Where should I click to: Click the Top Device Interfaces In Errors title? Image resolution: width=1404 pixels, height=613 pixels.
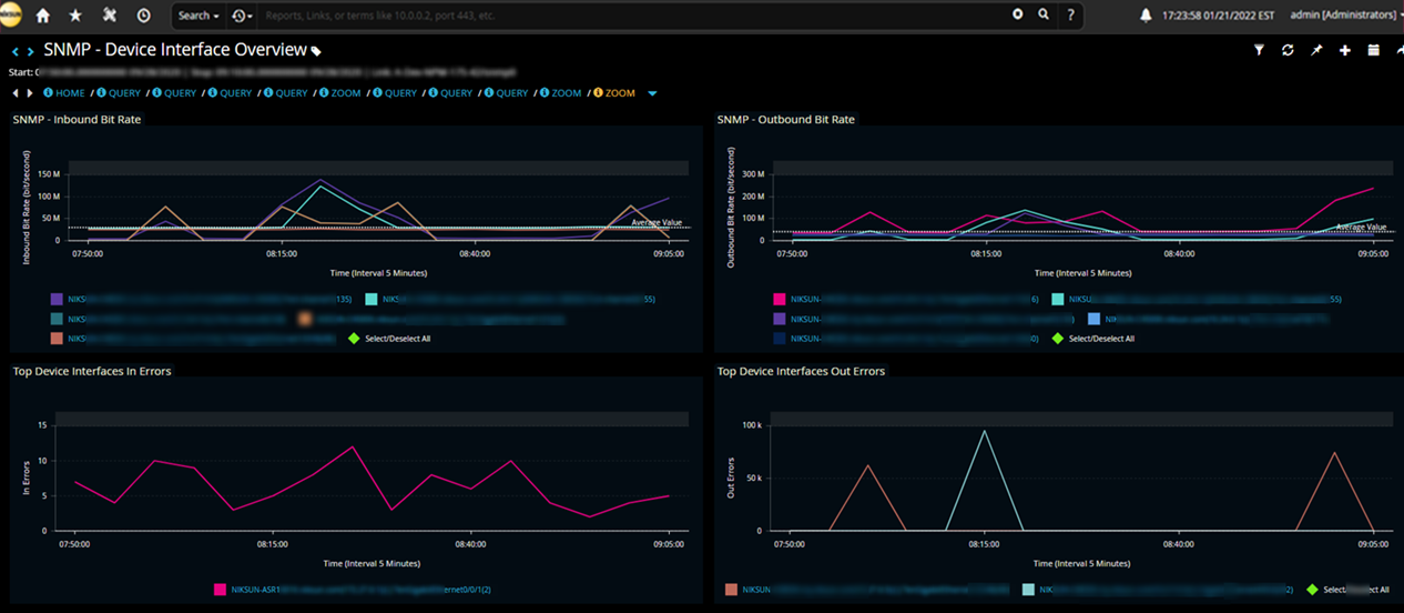92,372
